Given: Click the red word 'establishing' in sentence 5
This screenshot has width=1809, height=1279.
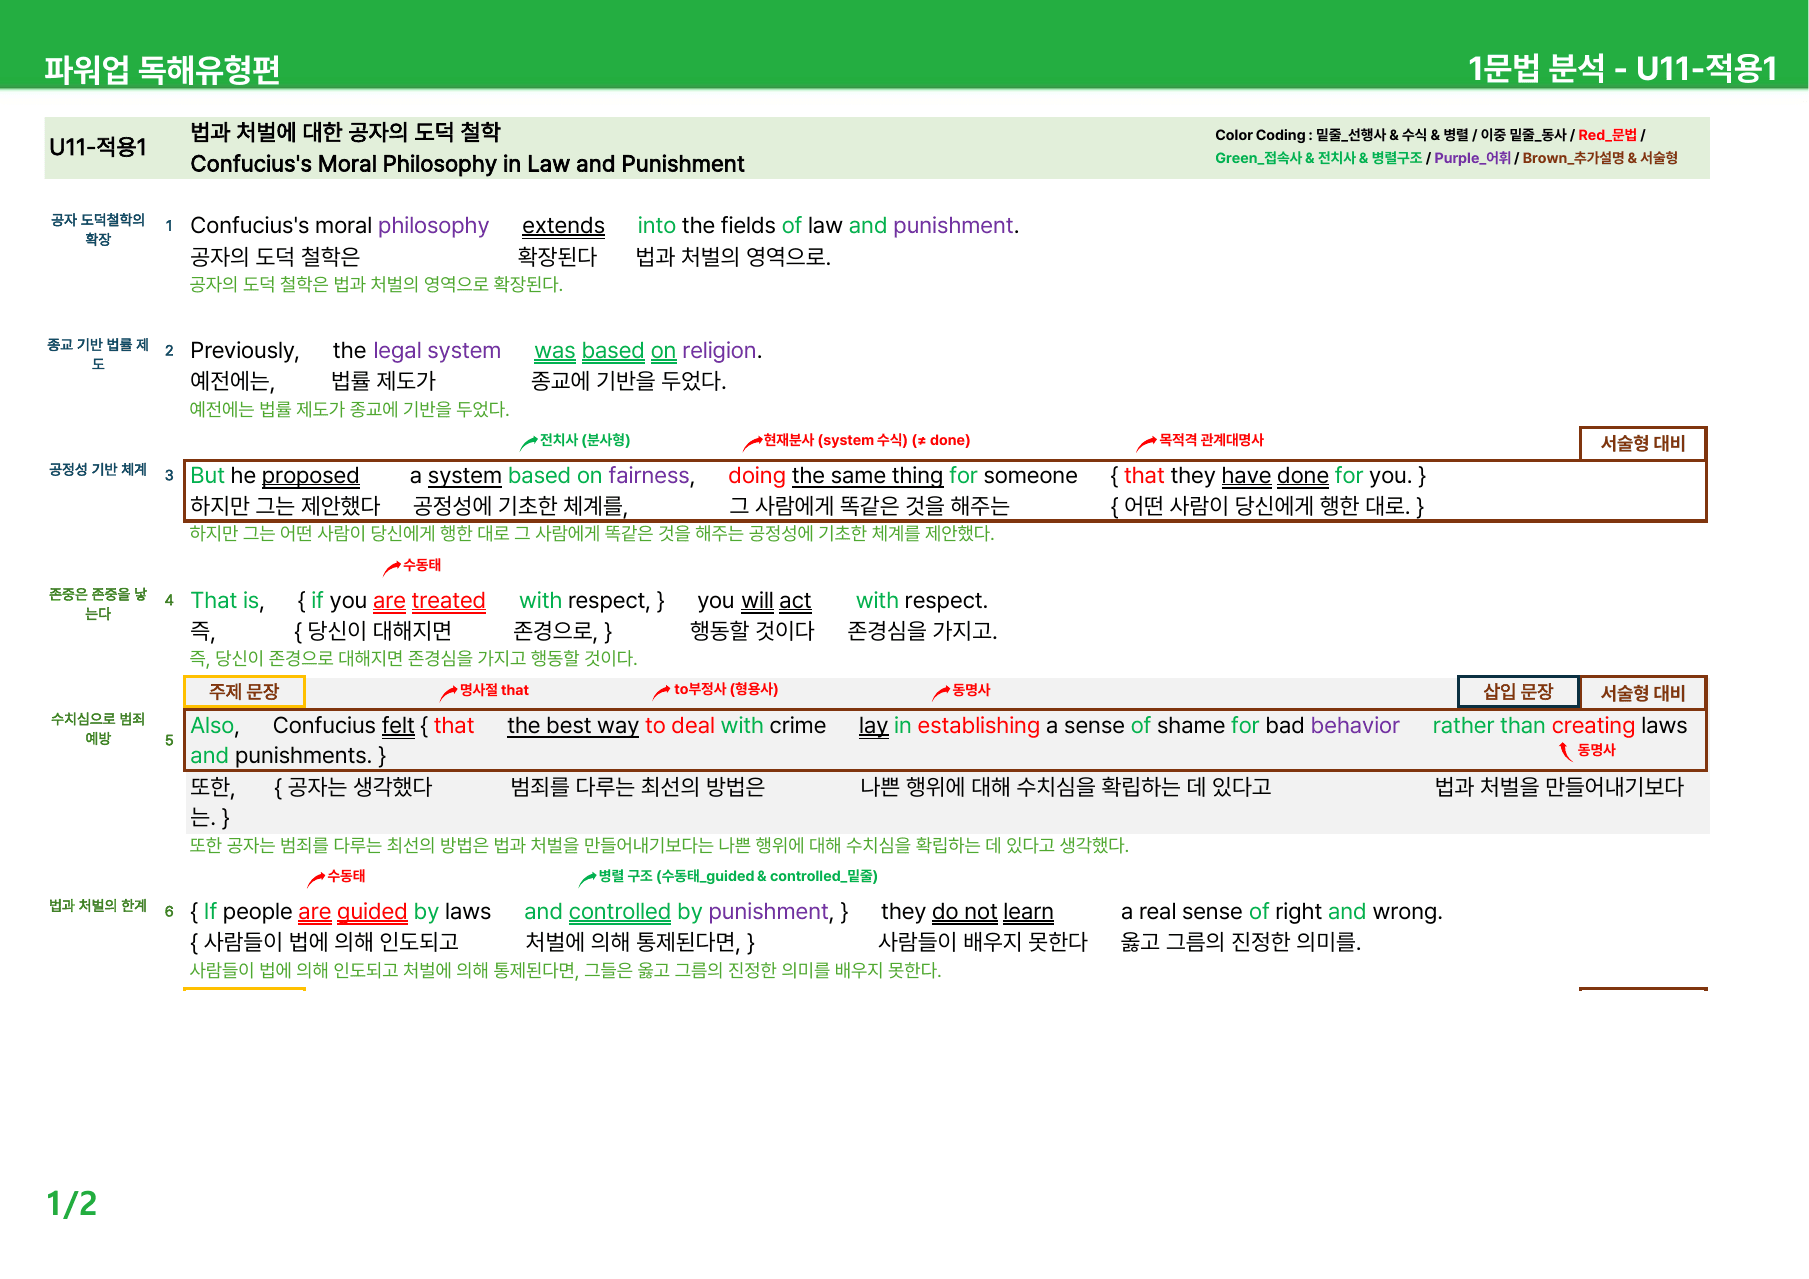Looking at the screenshot, I should pyautogui.click(x=979, y=726).
